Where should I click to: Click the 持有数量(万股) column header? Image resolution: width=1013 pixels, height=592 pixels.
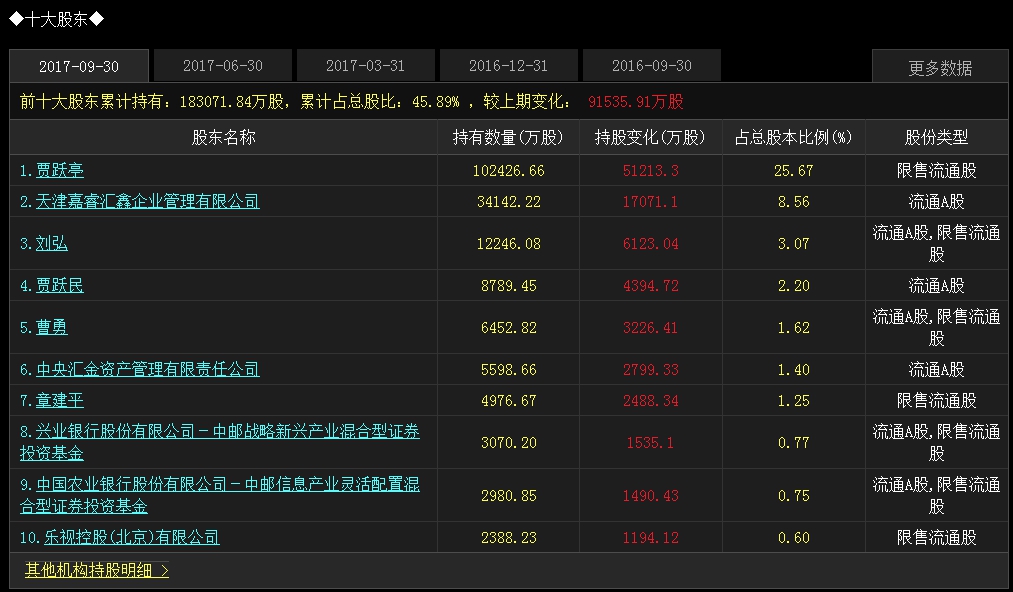coord(508,138)
